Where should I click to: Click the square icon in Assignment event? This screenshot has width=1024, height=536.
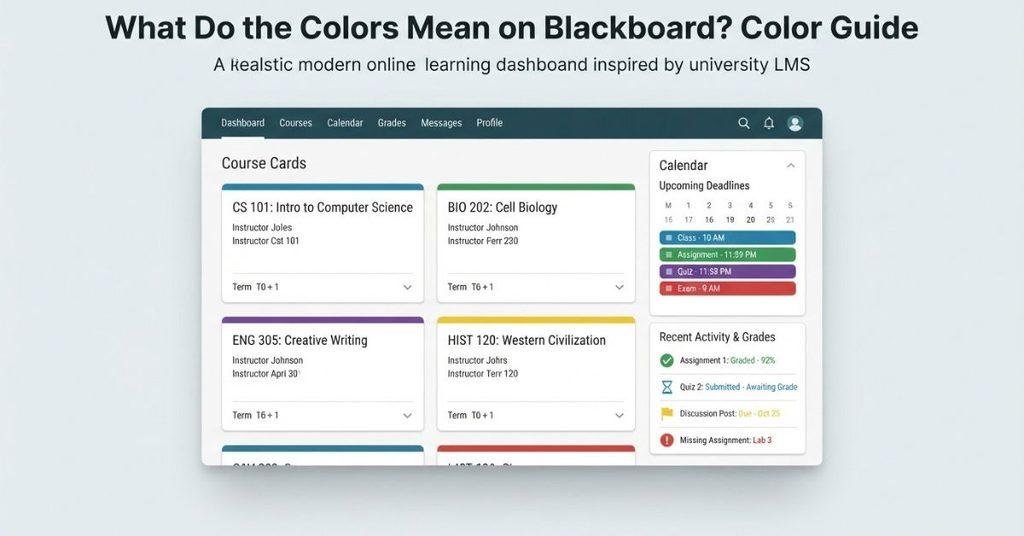[x=668, y=255]
